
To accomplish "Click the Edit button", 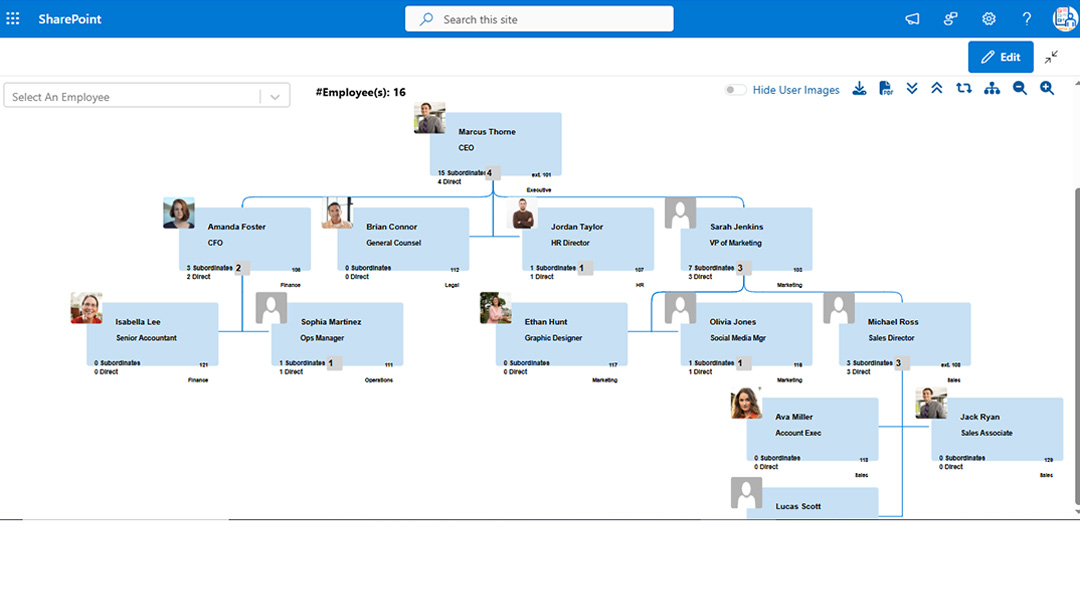I will pos(1001,56).
